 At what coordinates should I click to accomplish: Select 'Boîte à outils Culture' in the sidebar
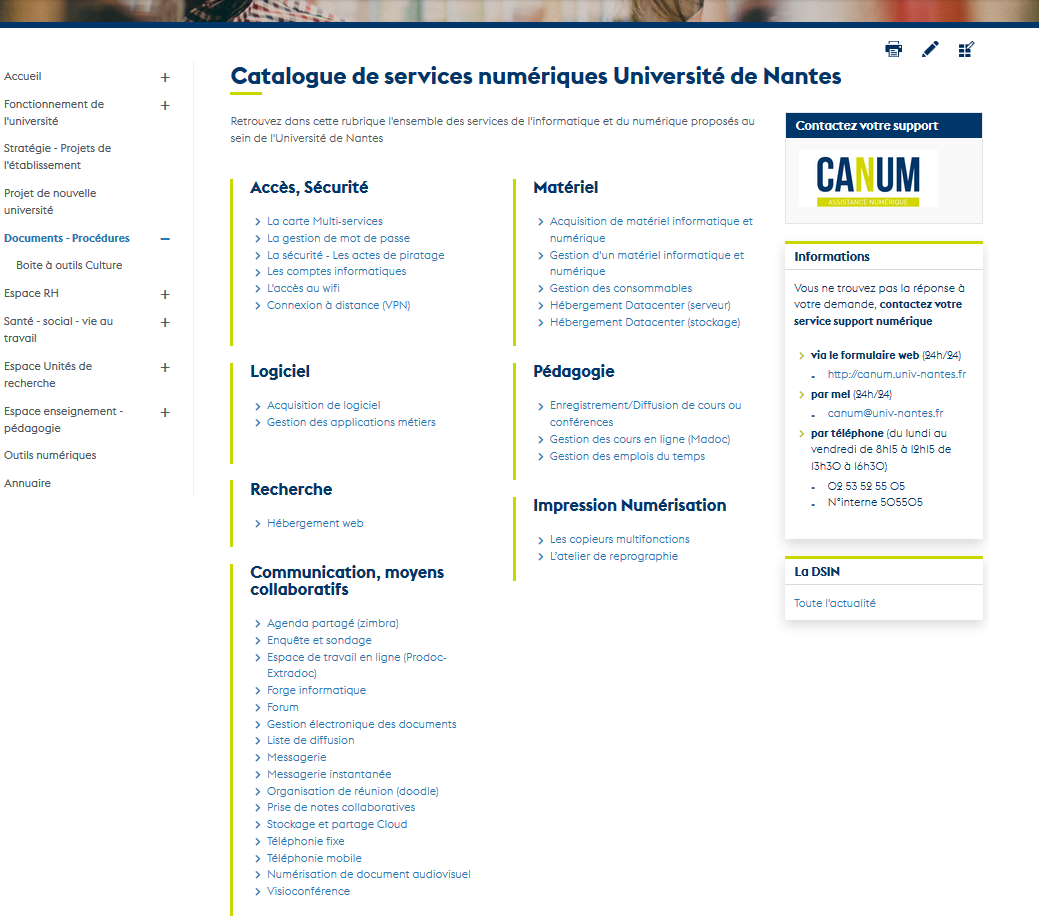pos(69,265)
